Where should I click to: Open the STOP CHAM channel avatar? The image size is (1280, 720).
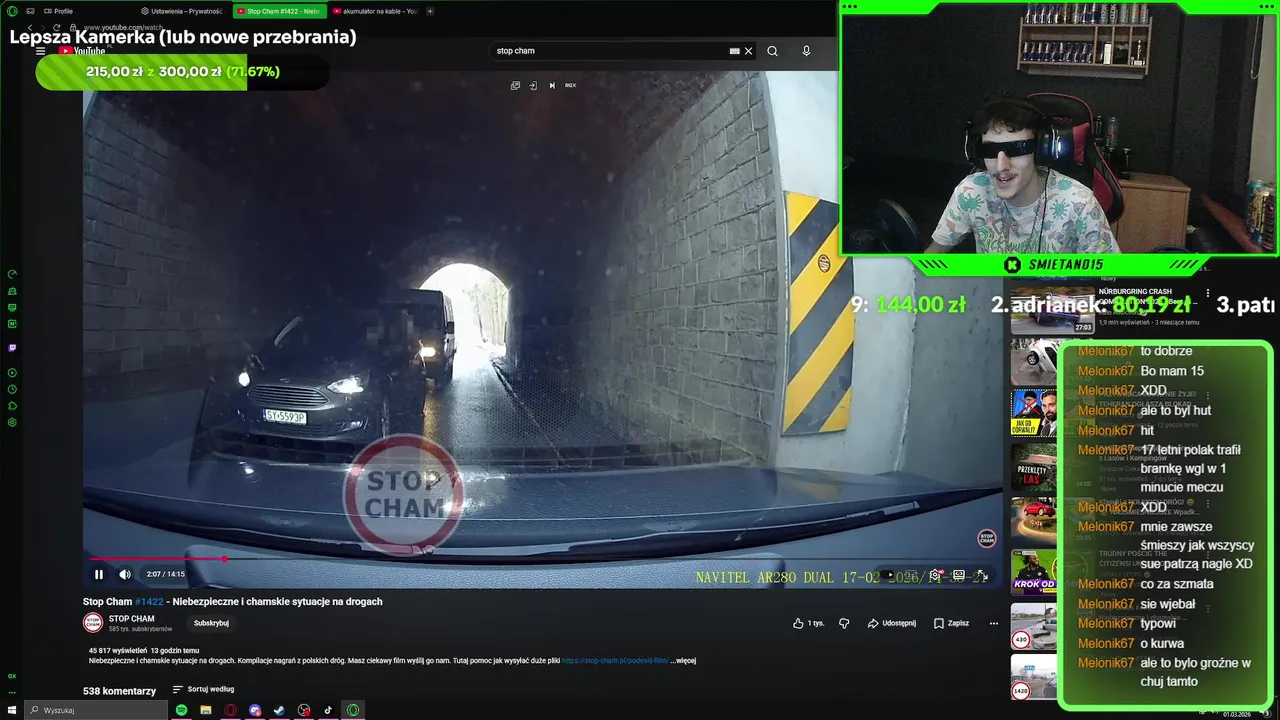click(93, 622)
